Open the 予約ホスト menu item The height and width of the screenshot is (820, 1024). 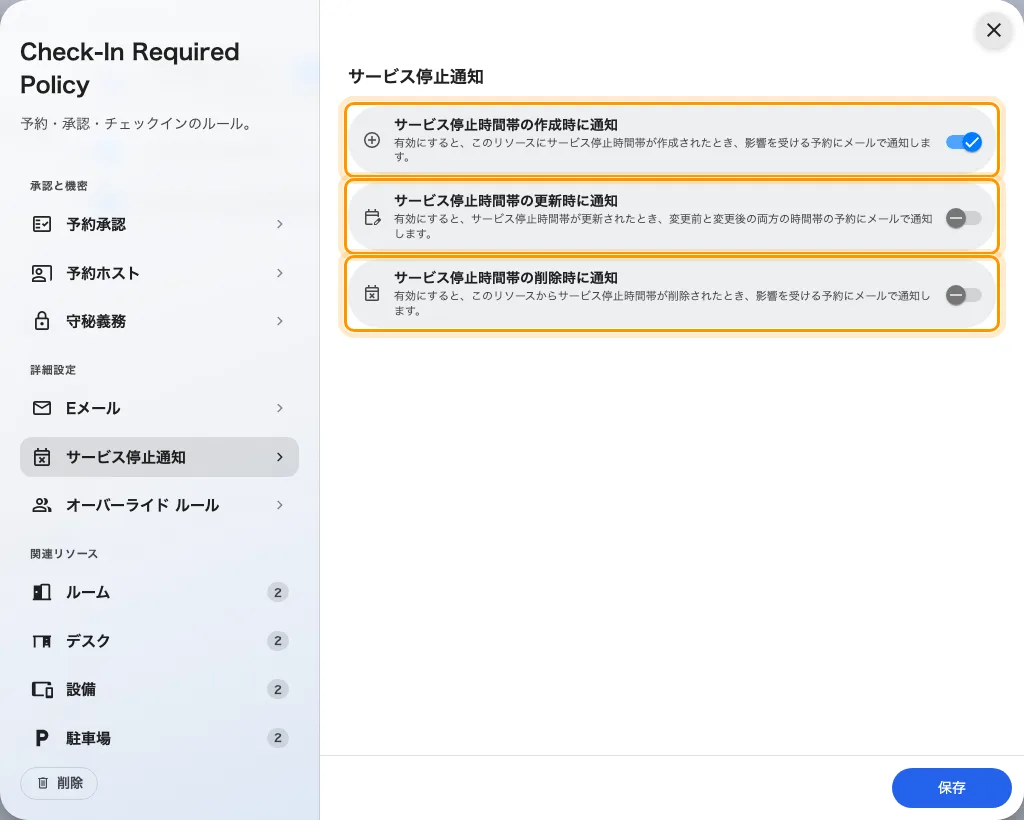pyautogui.click(x=159, y=273)
